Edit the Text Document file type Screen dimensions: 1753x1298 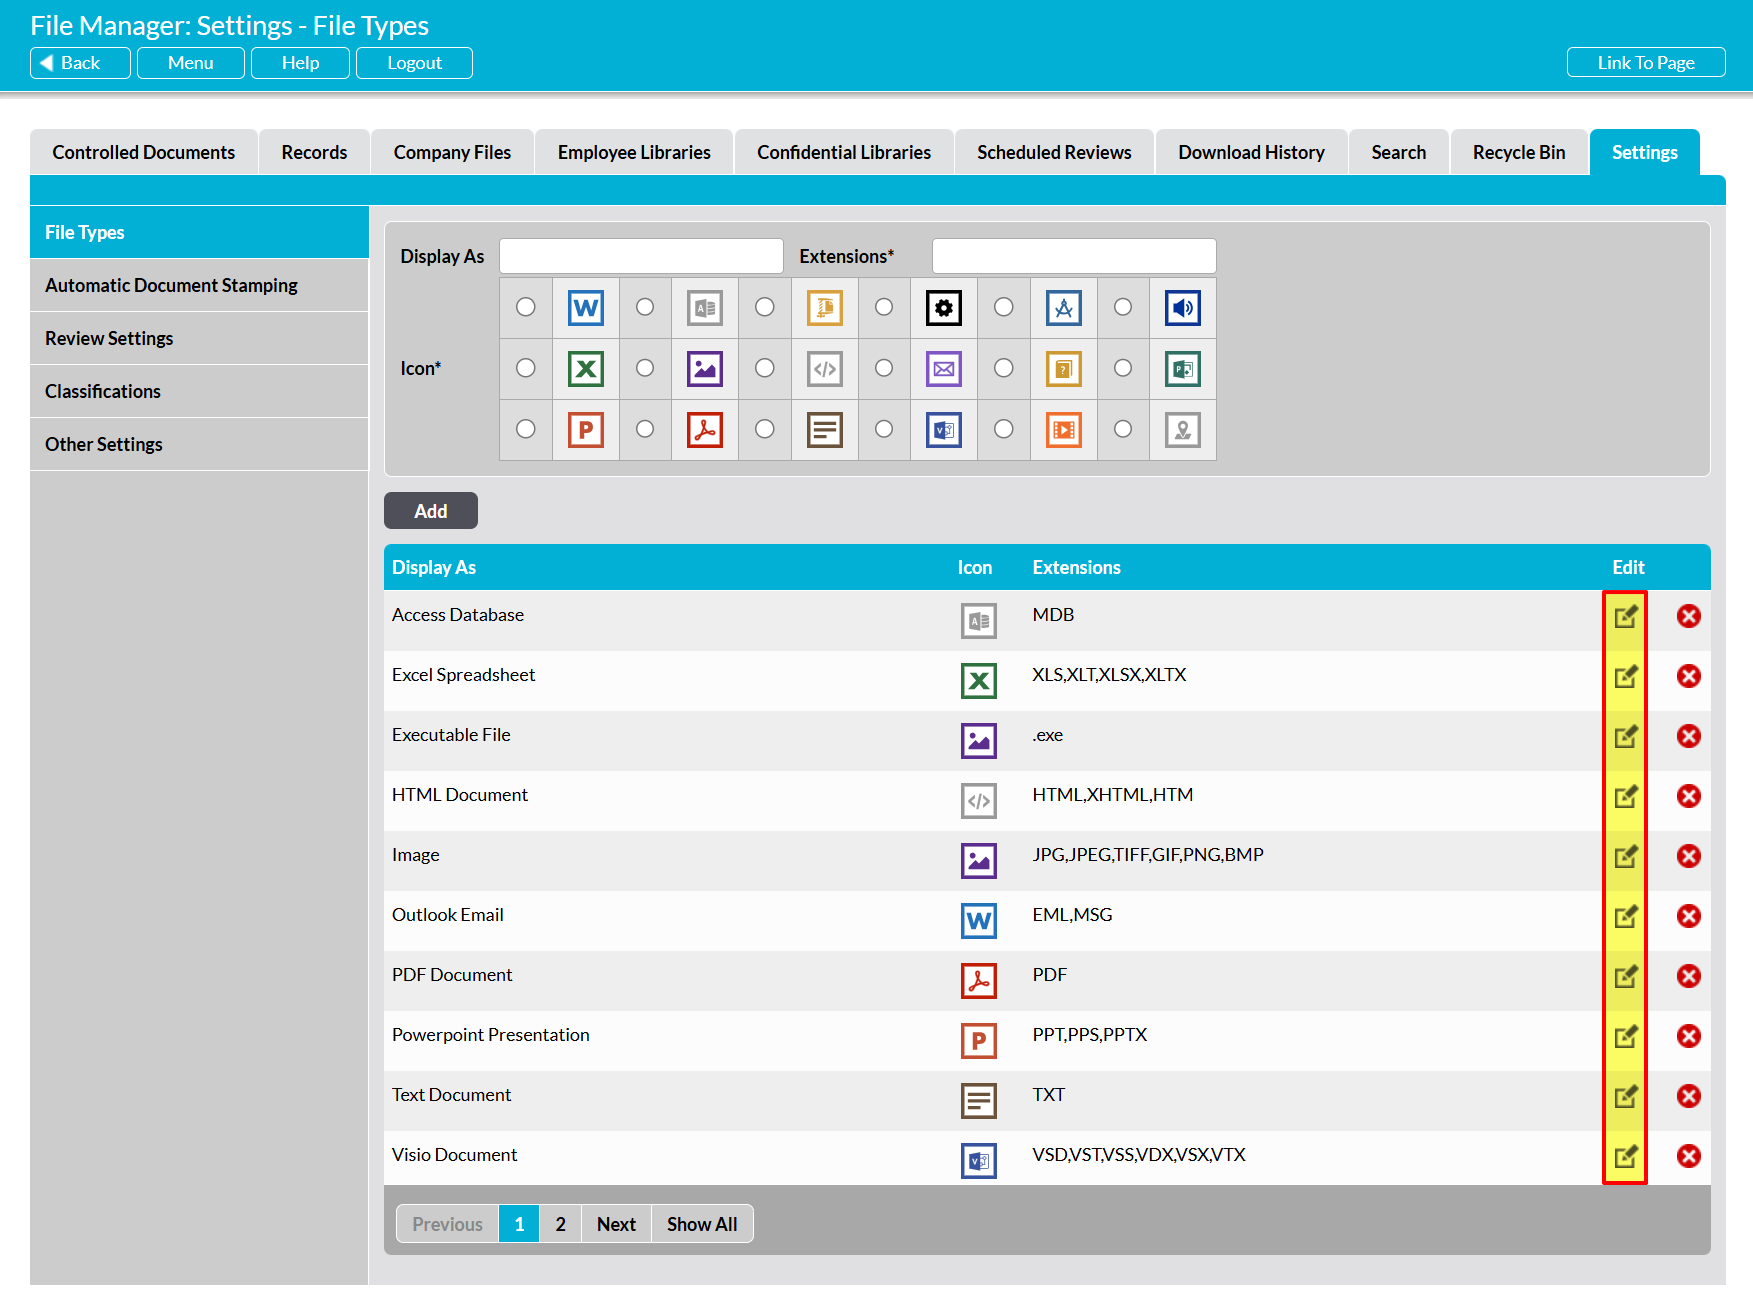[1625, 1096]
